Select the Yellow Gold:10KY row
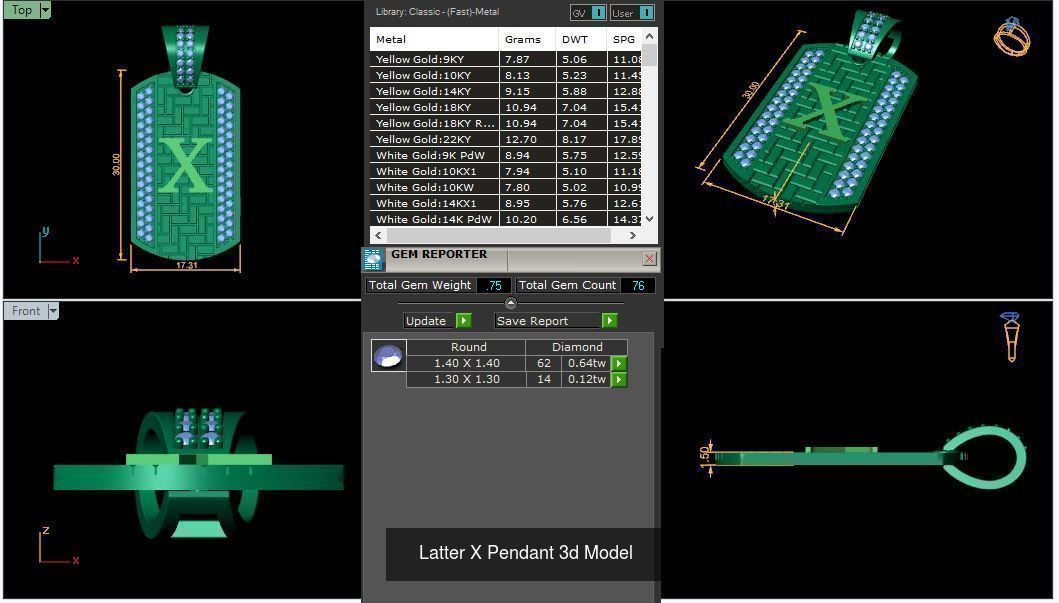This screenshot has width=1059, height=603. (505, 76)
